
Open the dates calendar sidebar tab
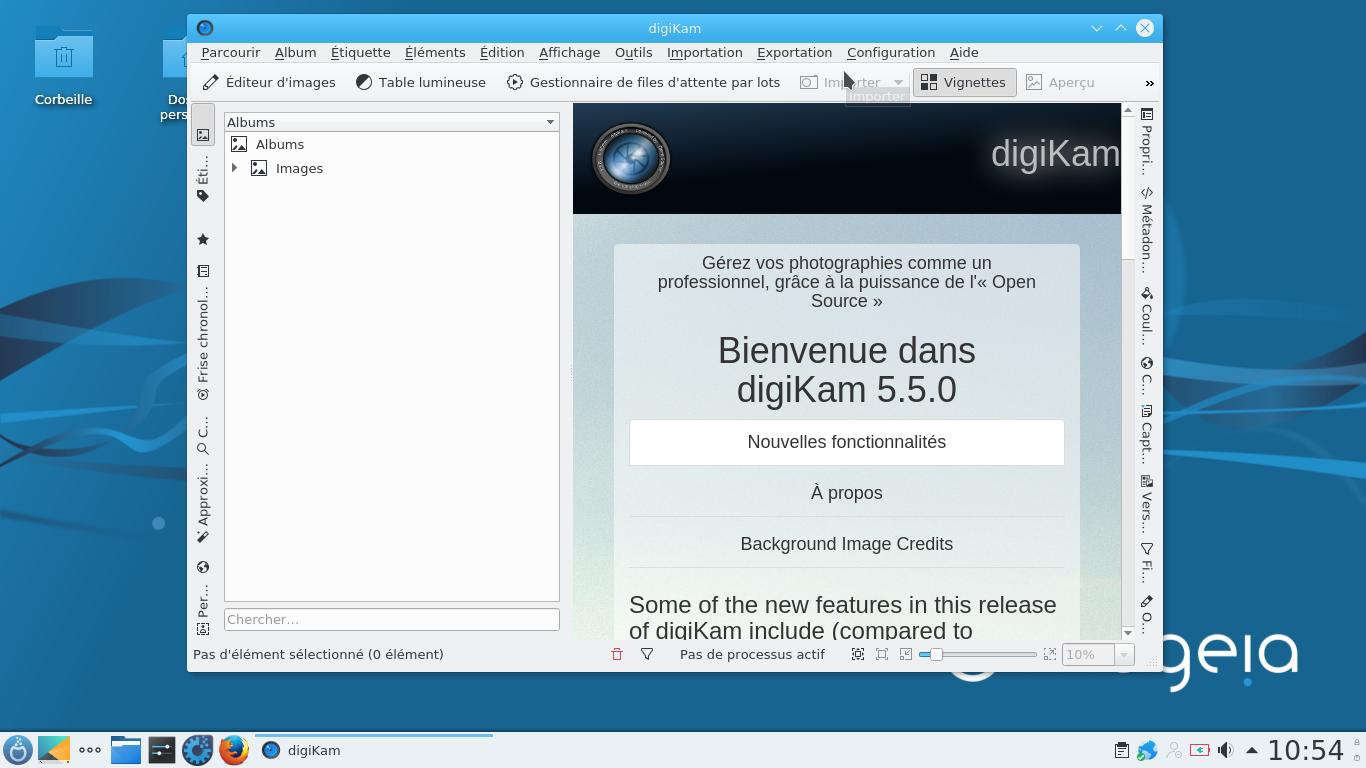[x=203, y=271]
